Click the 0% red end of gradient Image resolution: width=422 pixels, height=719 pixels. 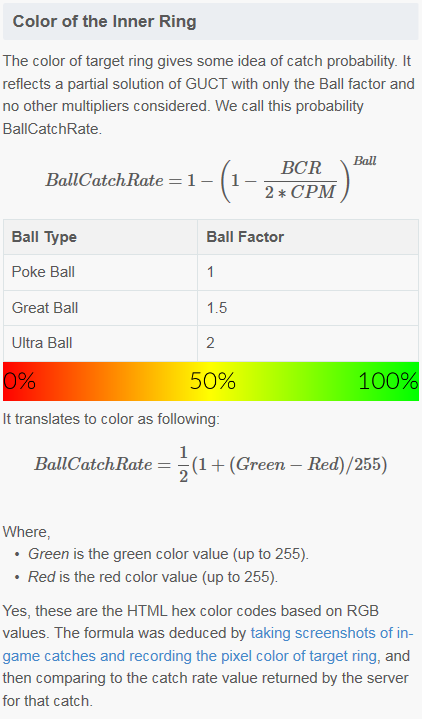coord(19,381)
